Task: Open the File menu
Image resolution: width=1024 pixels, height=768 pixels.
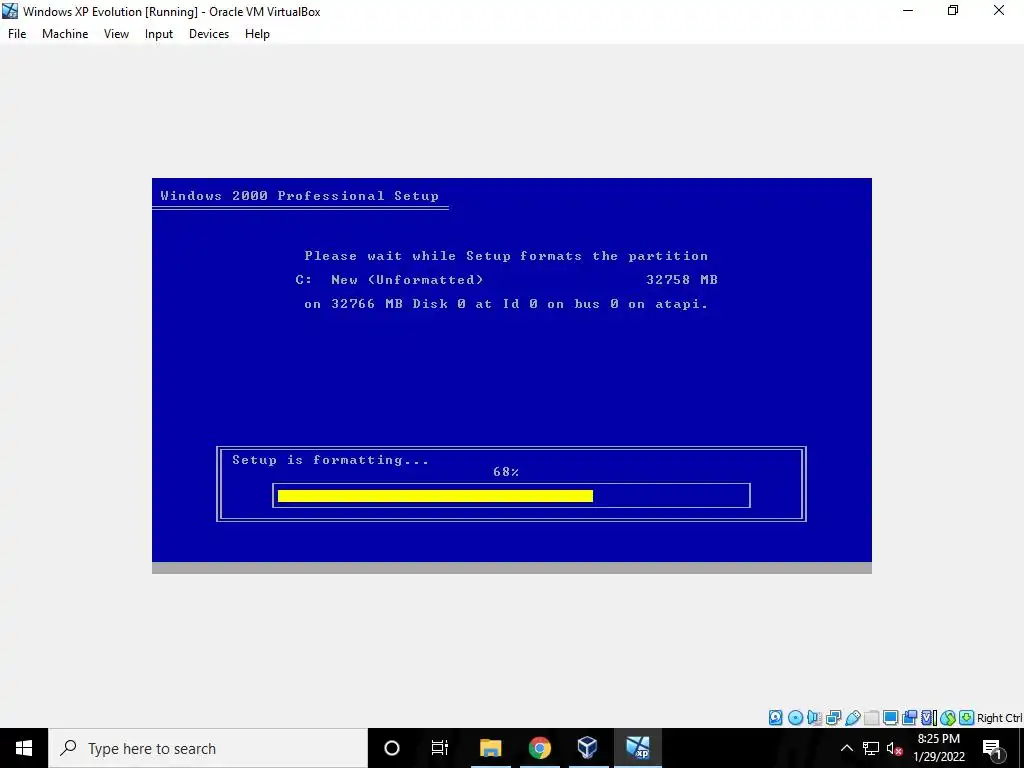Action: point(17,34)
